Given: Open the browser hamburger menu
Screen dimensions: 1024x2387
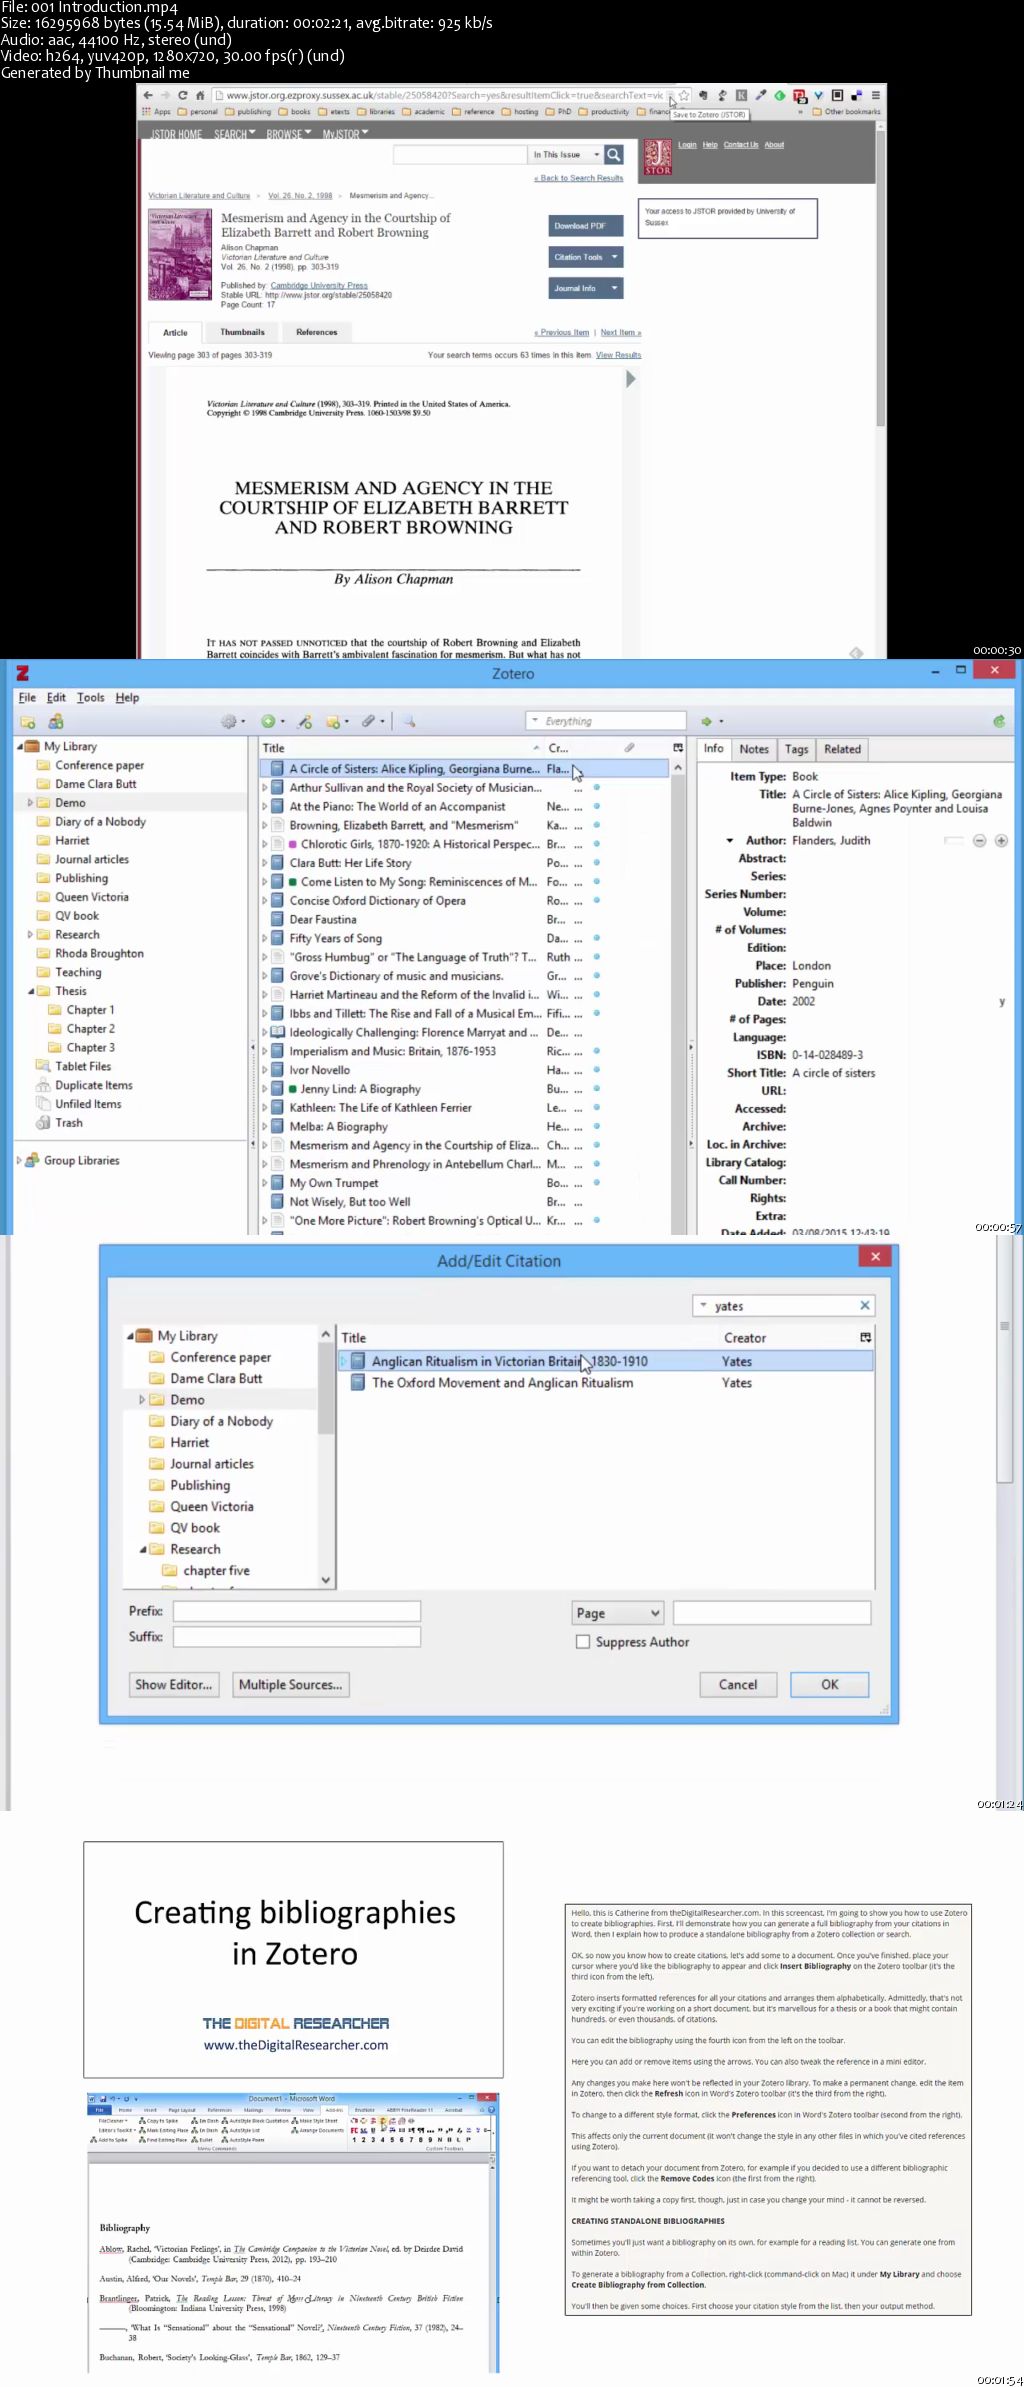Looking at the screenshot, I should [x=876, y=96].
